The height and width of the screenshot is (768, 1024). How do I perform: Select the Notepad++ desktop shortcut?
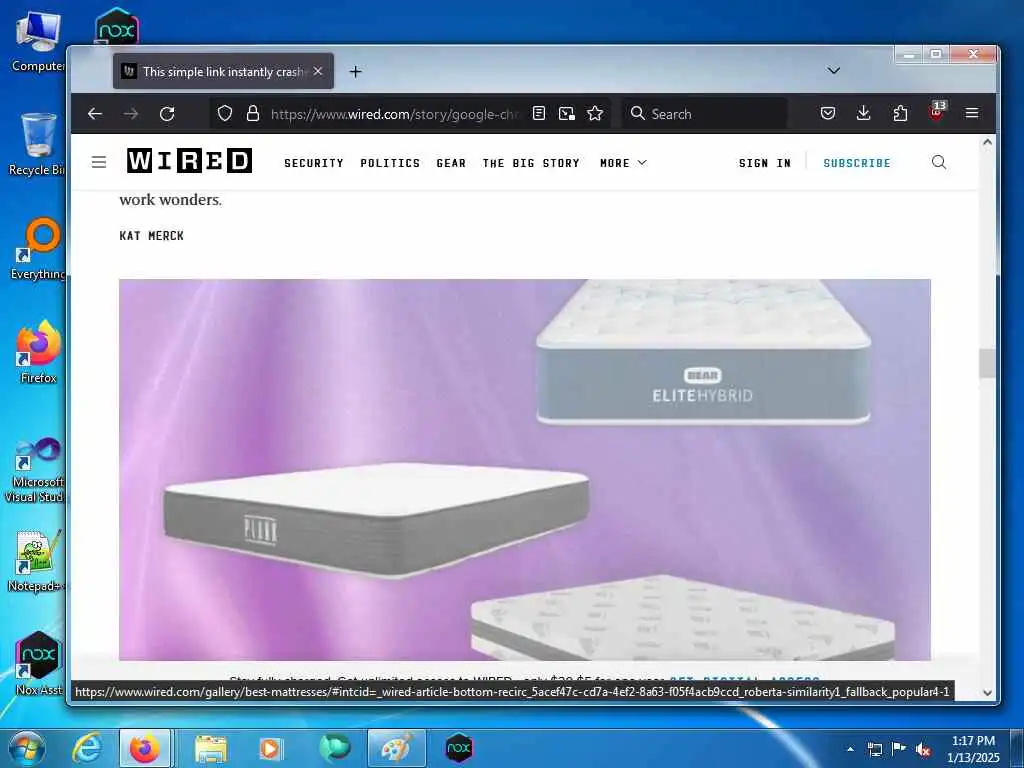pyautogui.click(x=38, y=562)
